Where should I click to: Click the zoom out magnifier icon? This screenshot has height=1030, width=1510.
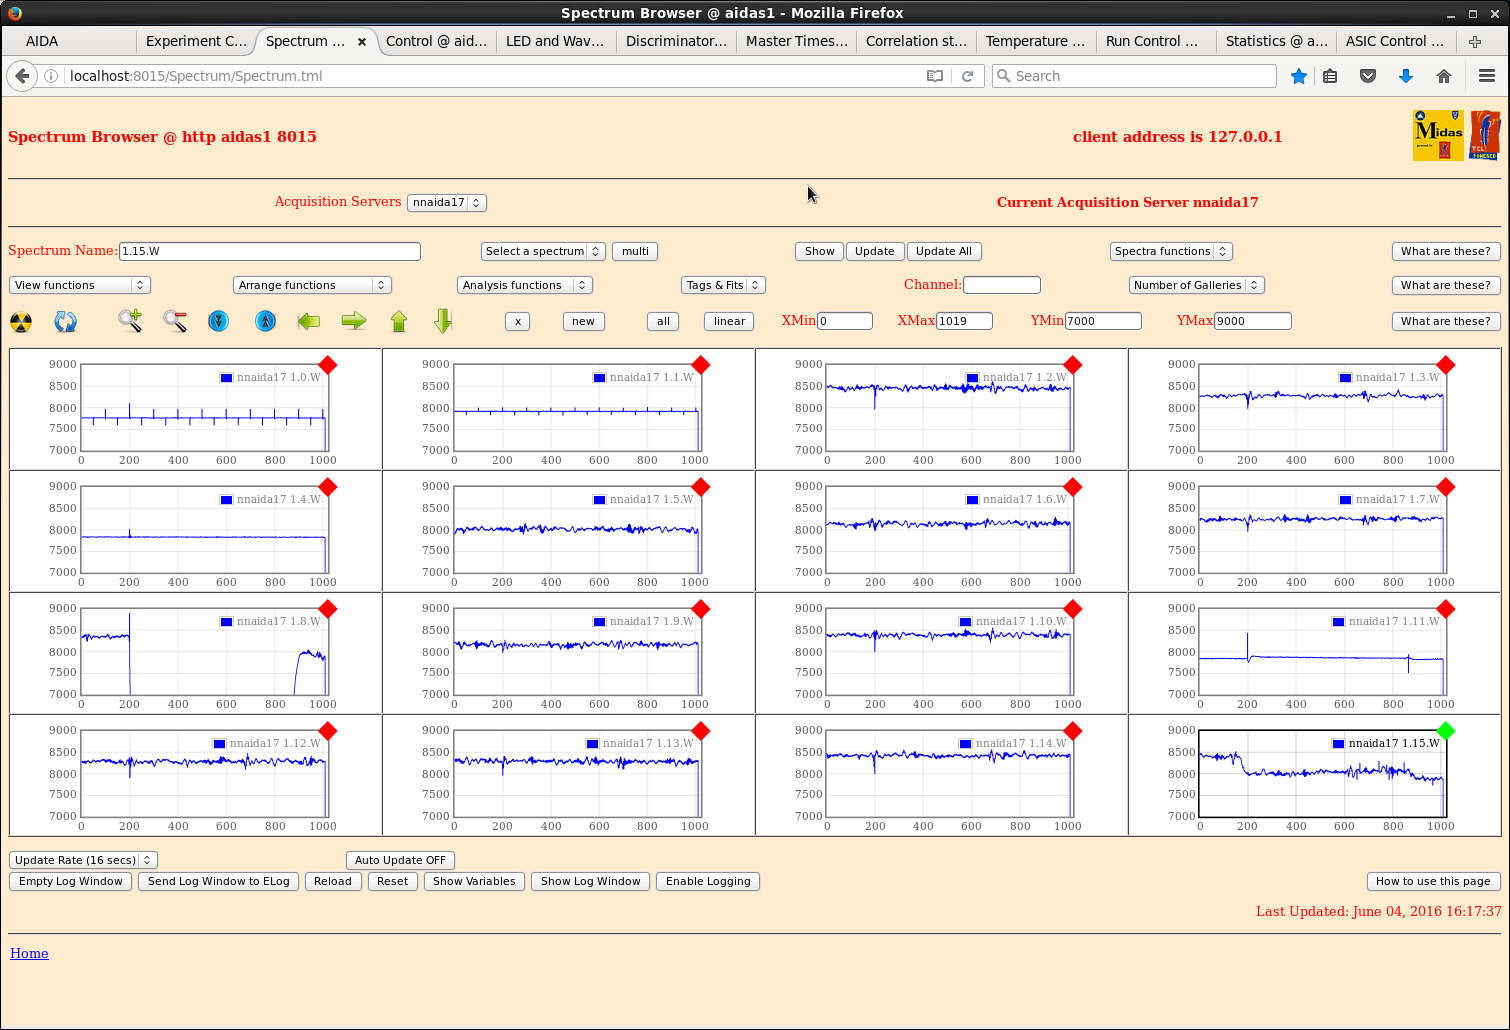point(175,321)
